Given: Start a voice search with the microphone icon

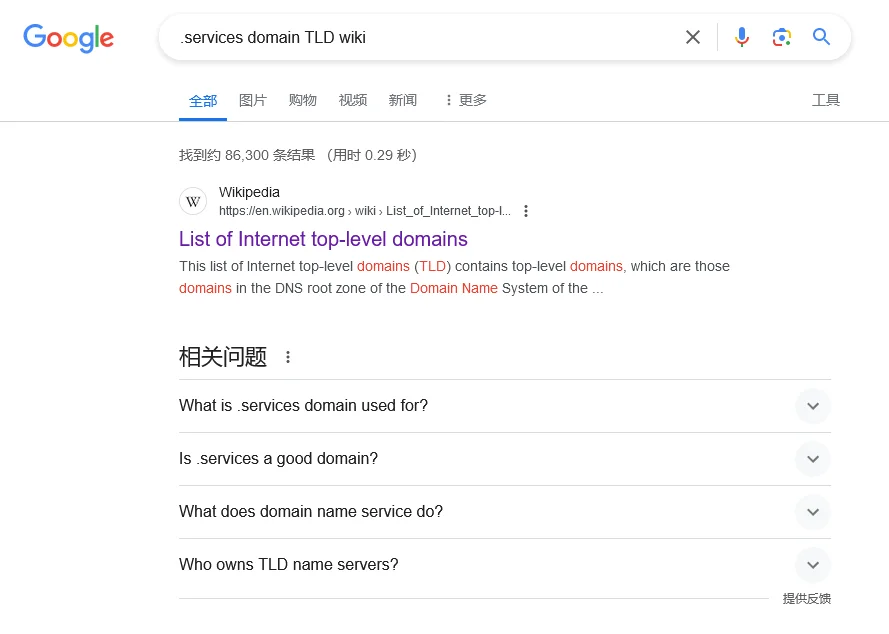Looking at the screenshot, I should (x=742, y=37).
